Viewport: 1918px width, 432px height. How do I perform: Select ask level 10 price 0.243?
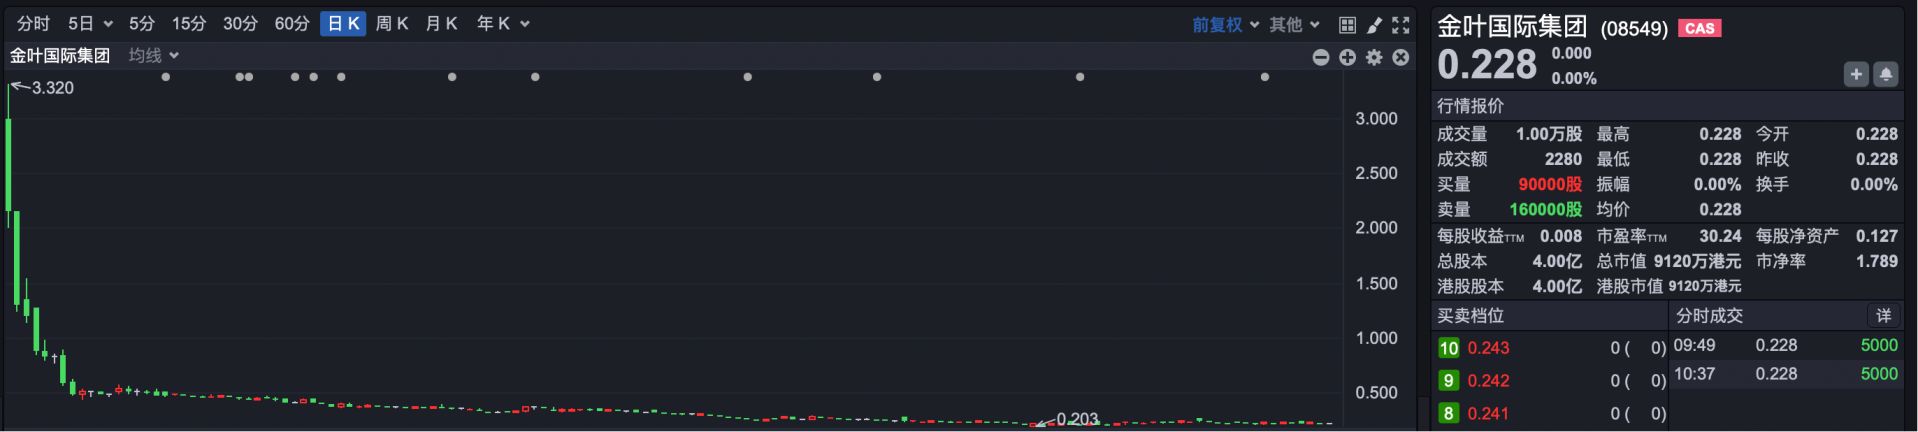(x=1488, y=348)
